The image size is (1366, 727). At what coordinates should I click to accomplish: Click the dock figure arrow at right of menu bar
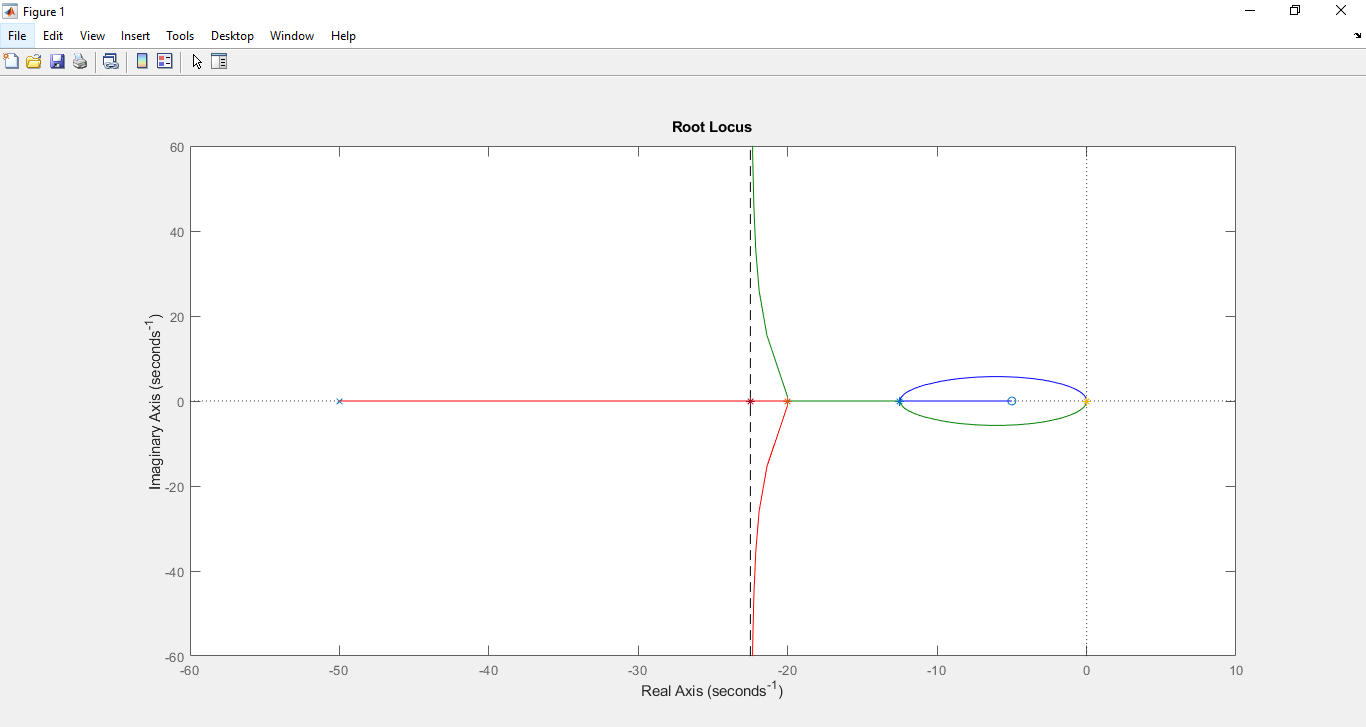1358,36
